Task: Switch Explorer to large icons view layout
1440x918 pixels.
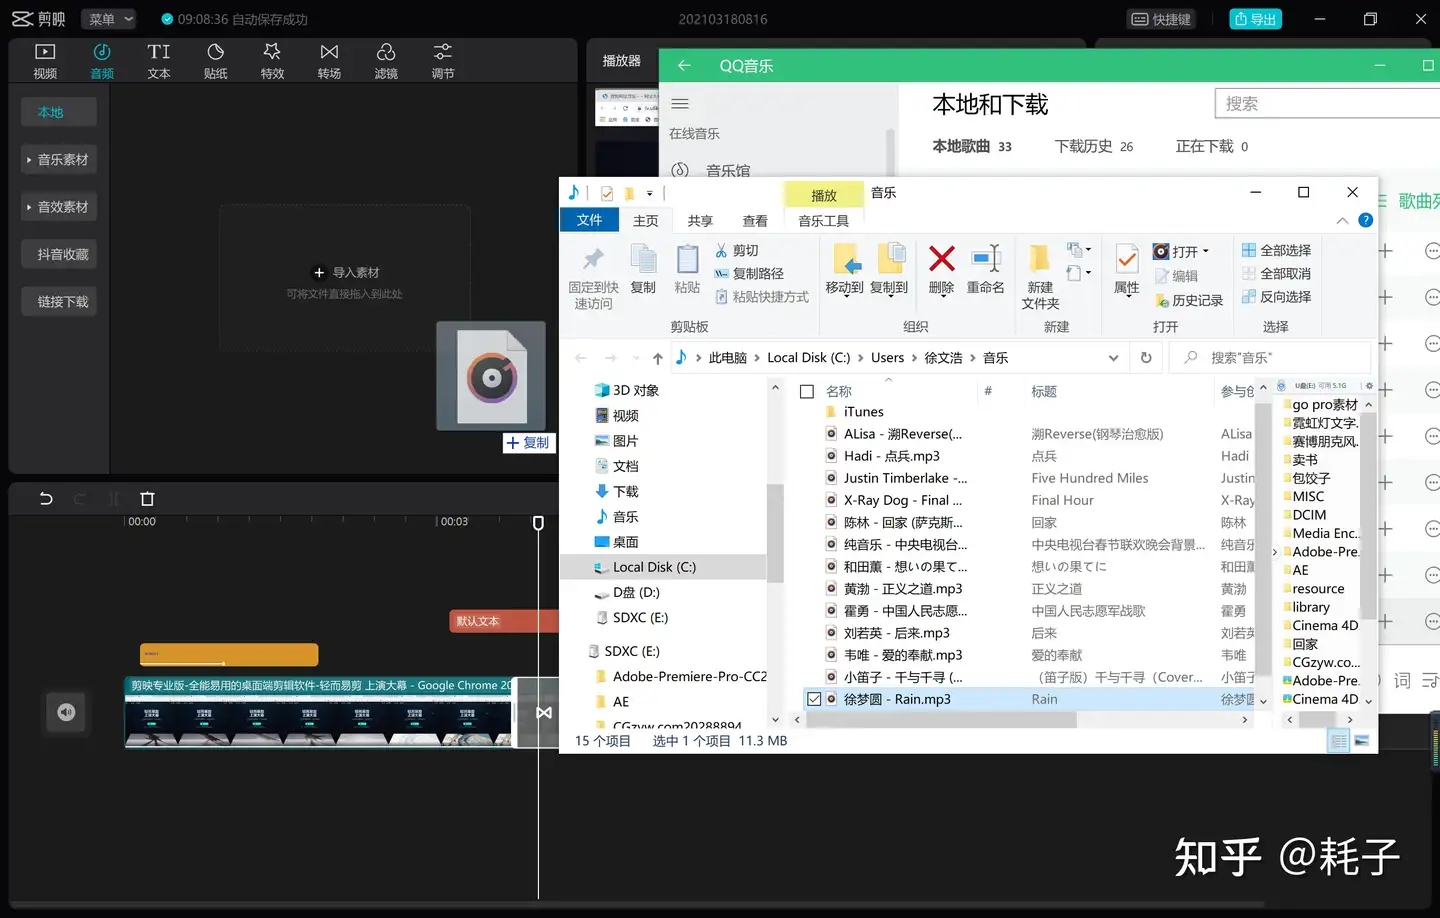Action: coord(1360,741)
